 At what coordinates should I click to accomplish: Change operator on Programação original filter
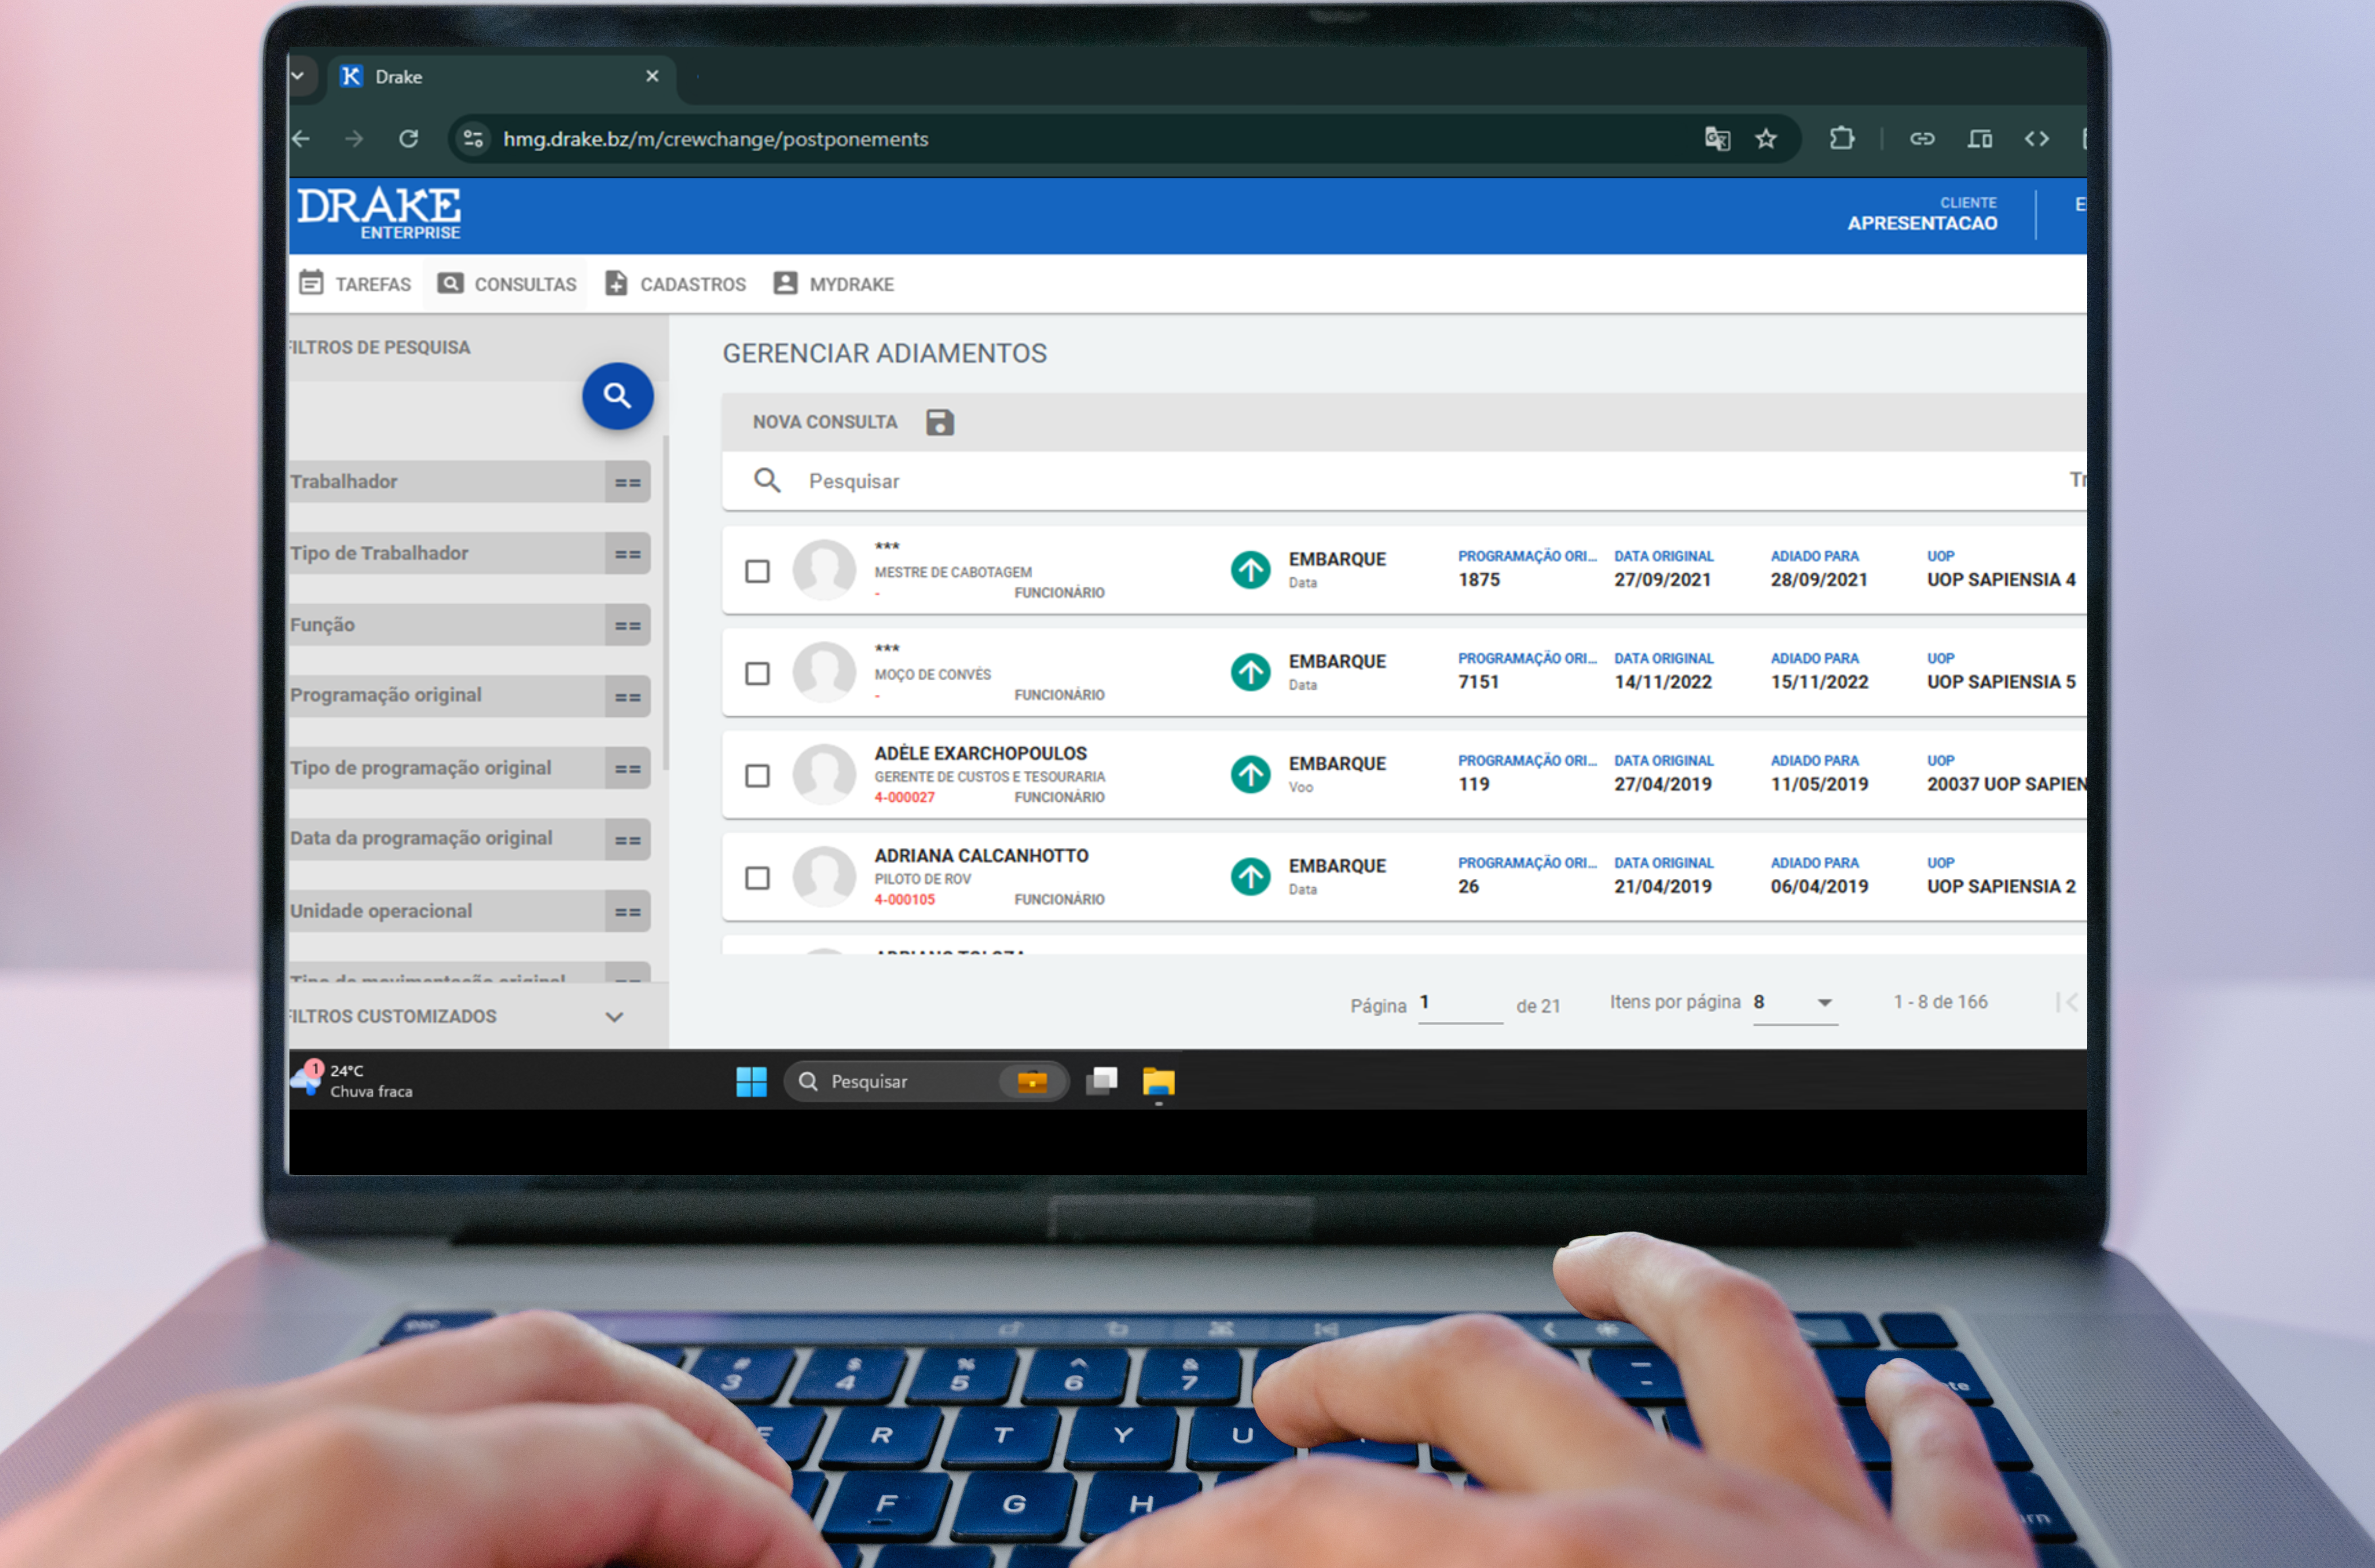(627, 696)
